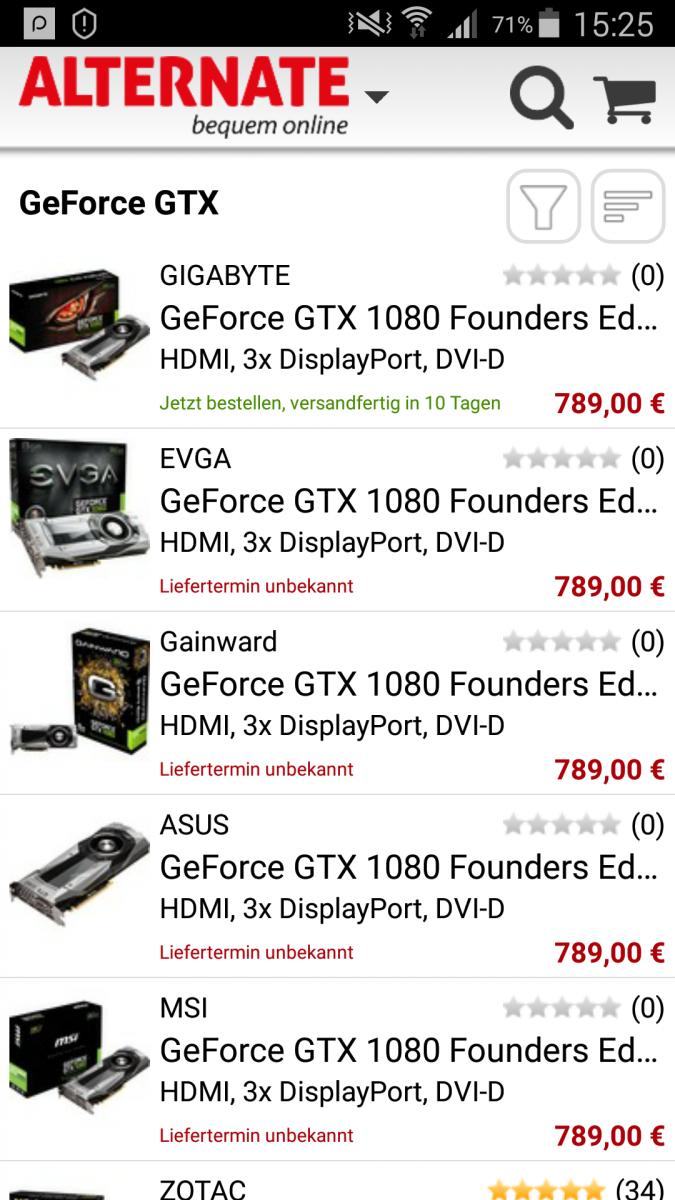
Task: Open the filter funnel button
Action: (543, 206)
